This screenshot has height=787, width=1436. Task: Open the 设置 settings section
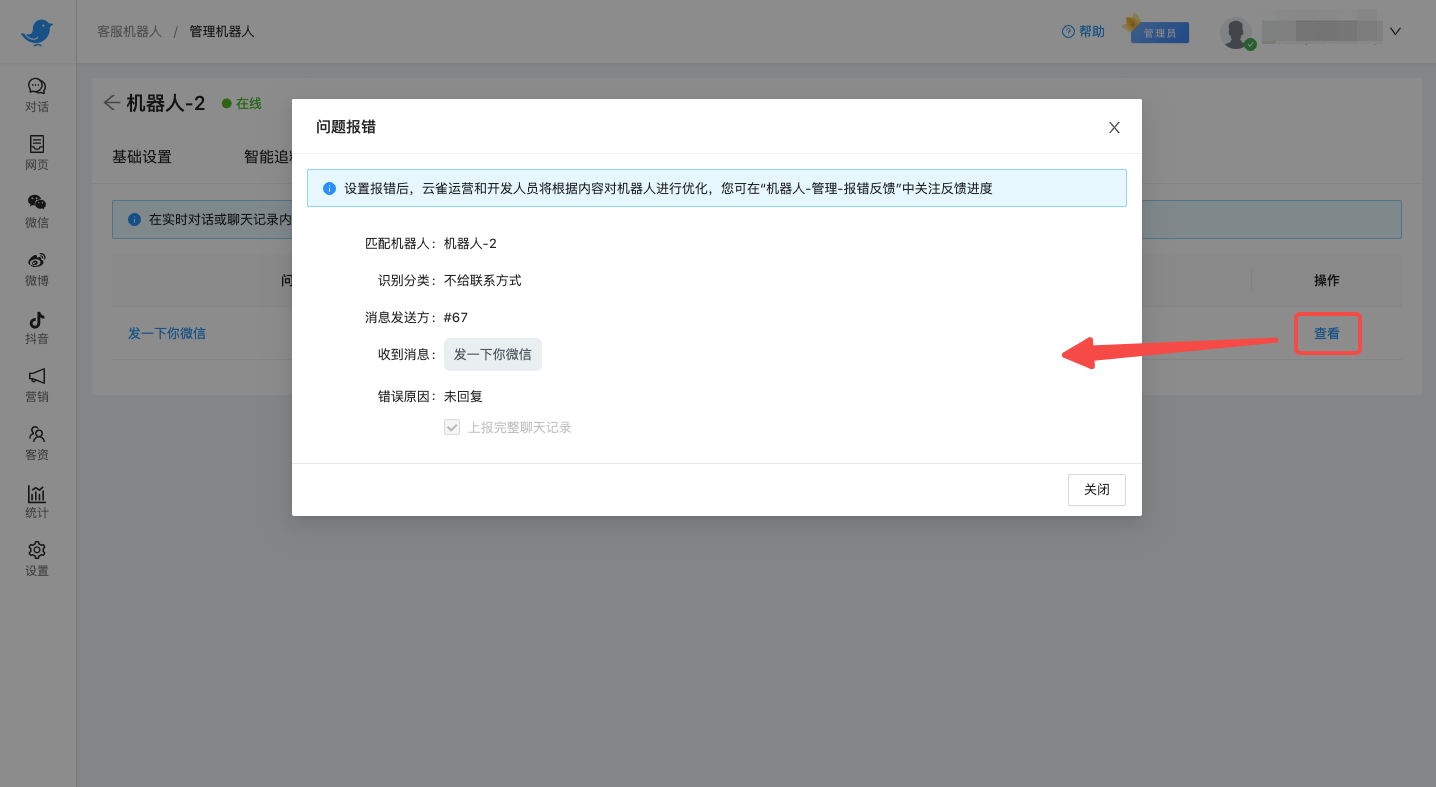click(37, 559)
